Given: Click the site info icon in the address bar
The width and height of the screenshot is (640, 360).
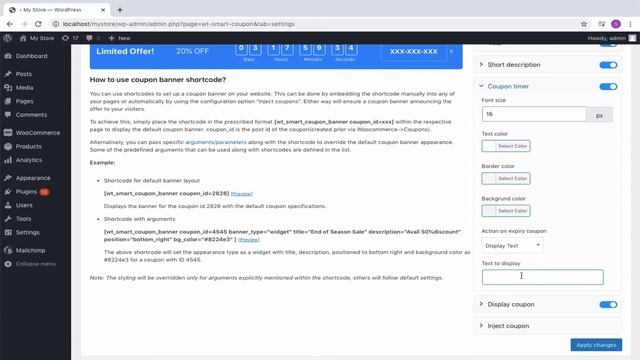Looking at the screenshot, I should point(56,24).
